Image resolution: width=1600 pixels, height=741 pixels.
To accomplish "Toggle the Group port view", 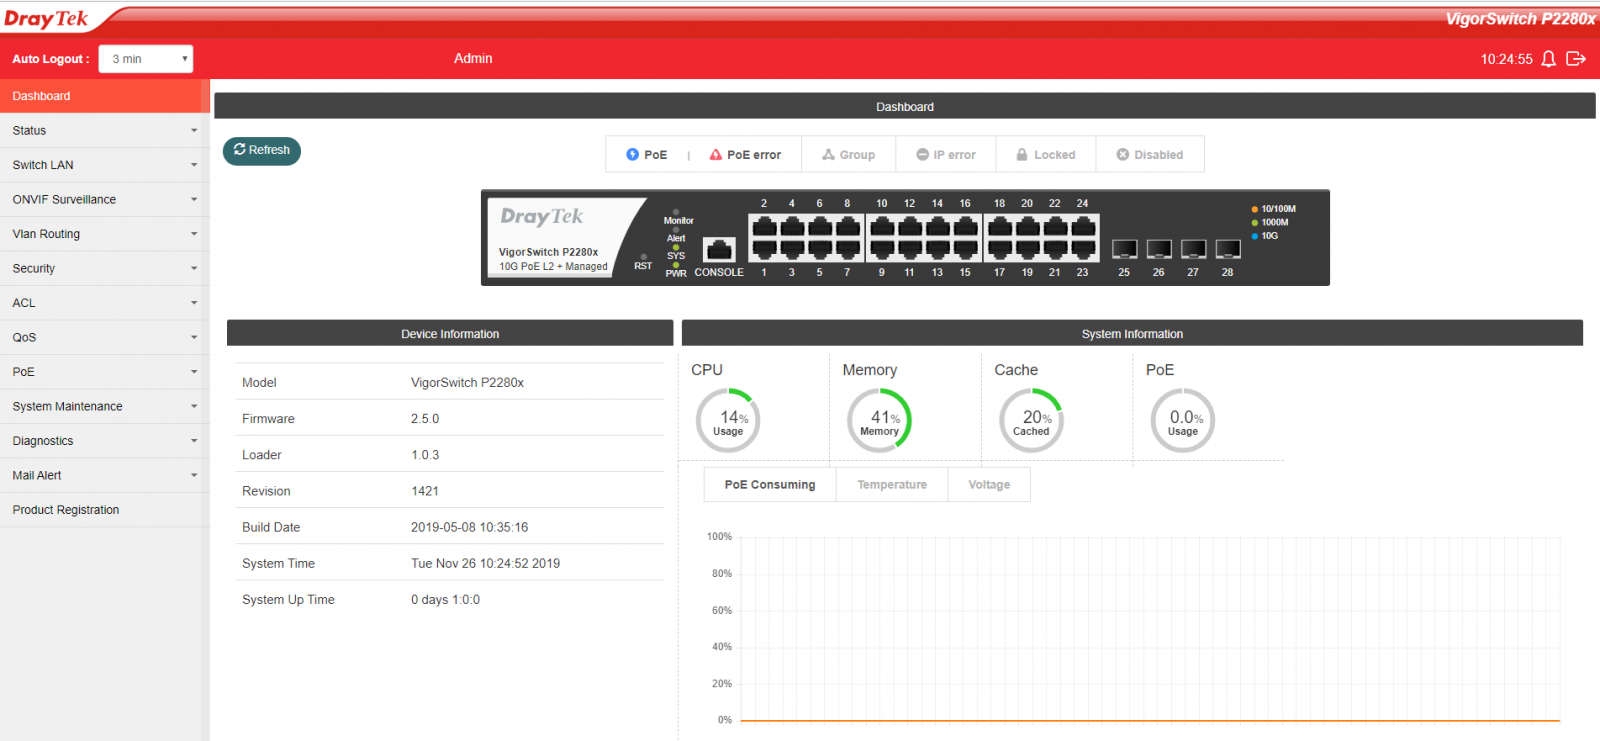I will coord(849,155).
